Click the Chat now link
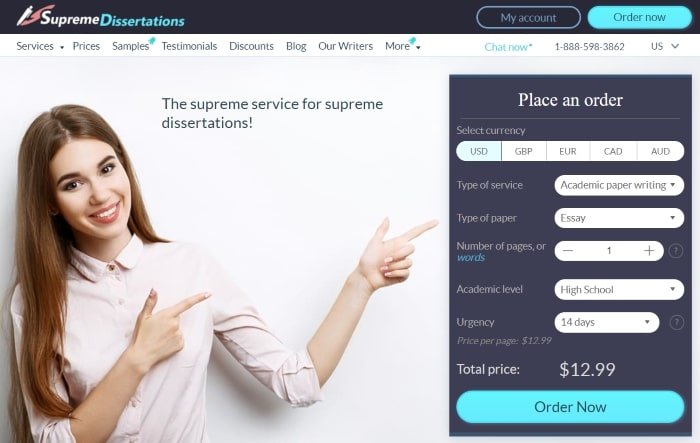The width and height of the screenshot is (700, 443). pos(508,47)
